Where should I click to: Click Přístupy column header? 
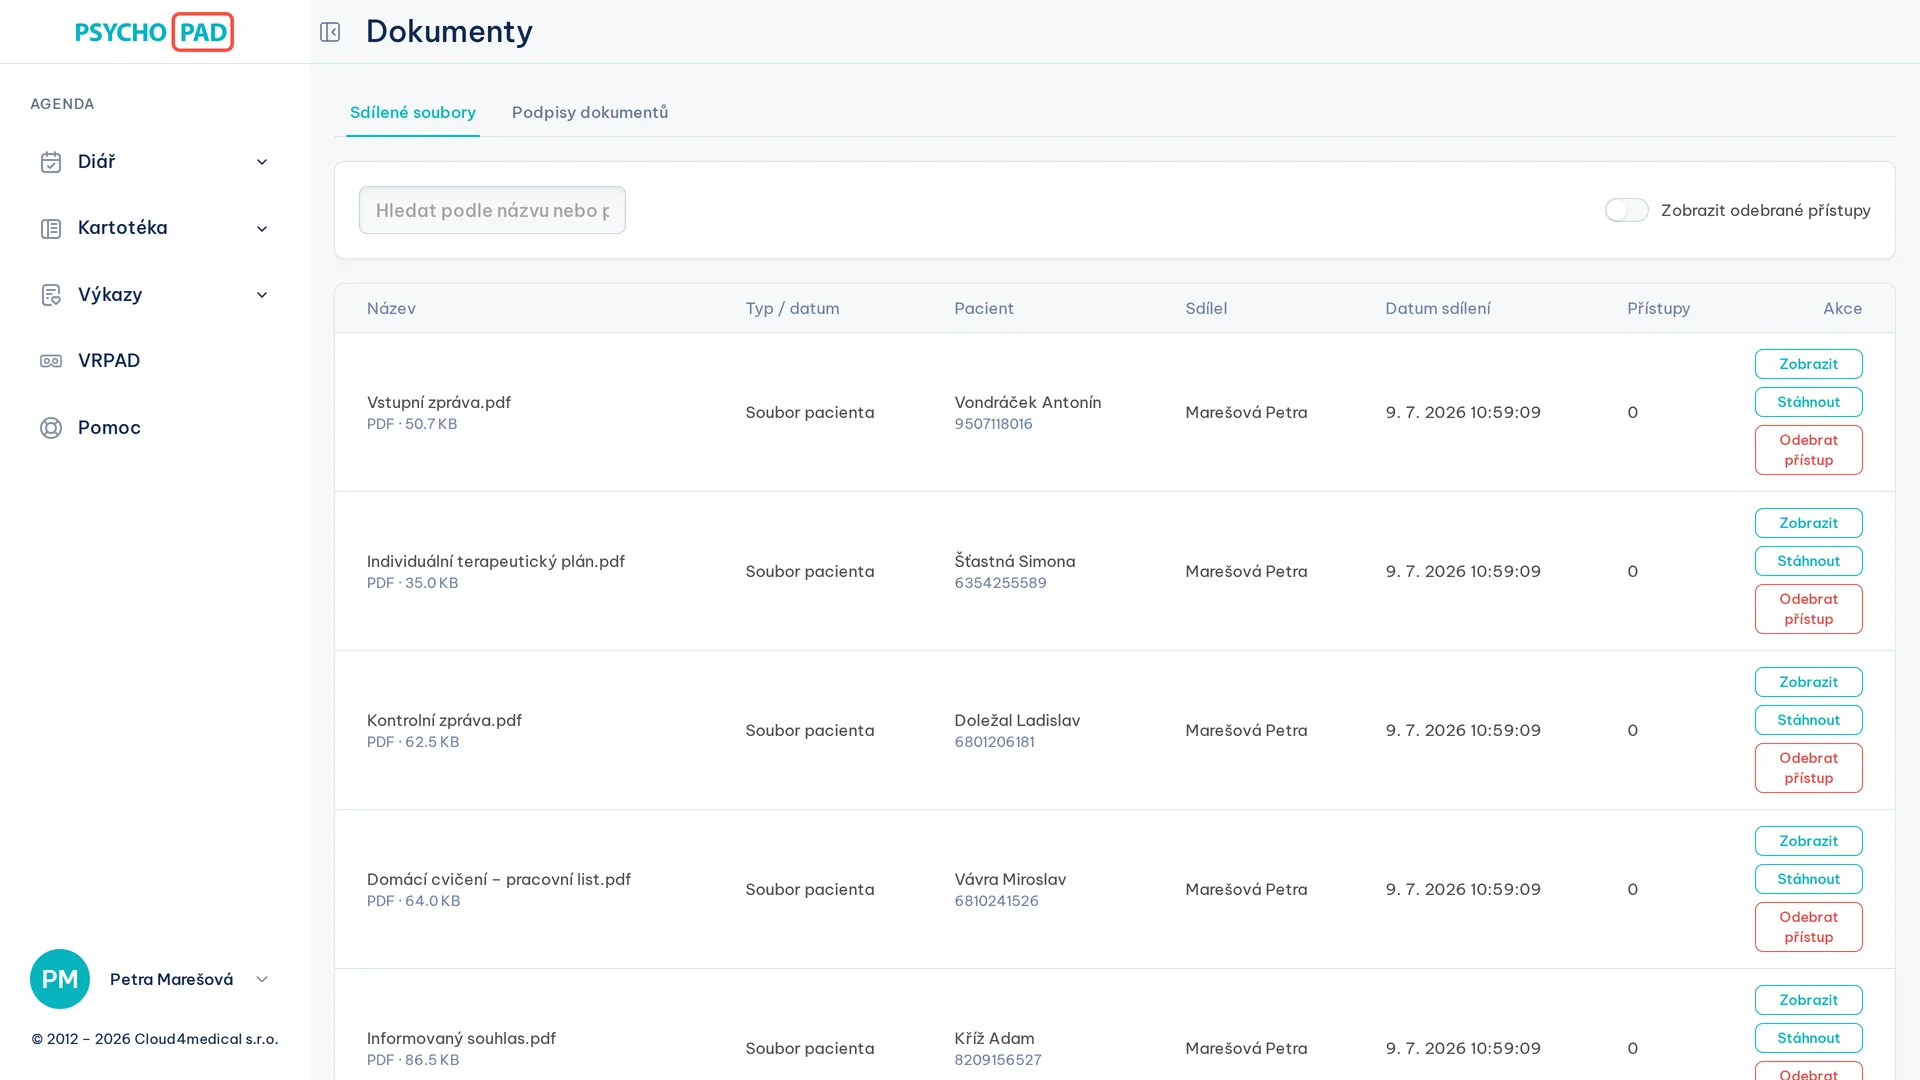coord(1658,308)
